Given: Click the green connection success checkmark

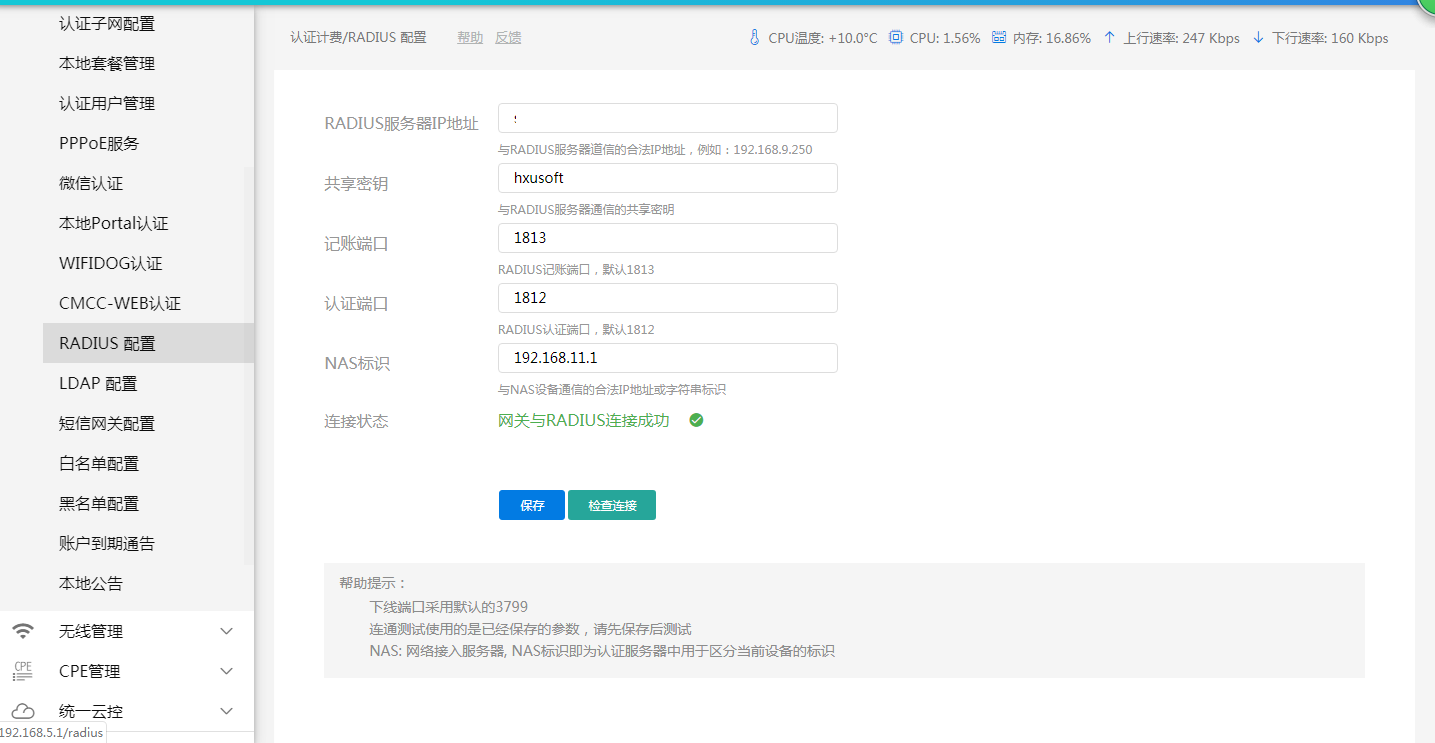Looking at the screenshot, I should [x=696, y=420].
